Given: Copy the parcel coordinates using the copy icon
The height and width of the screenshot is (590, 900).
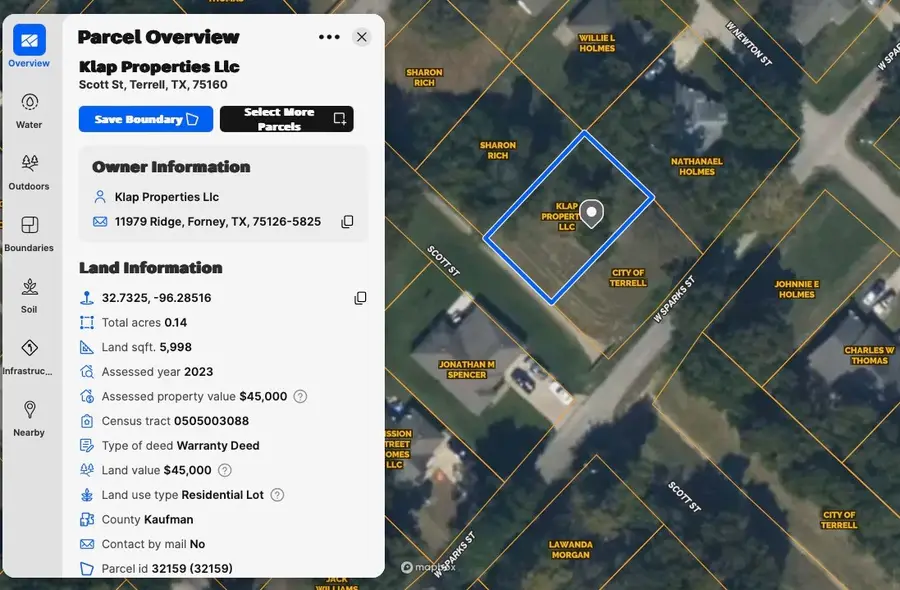Looking at the screenshot, I should click(360, 297).
